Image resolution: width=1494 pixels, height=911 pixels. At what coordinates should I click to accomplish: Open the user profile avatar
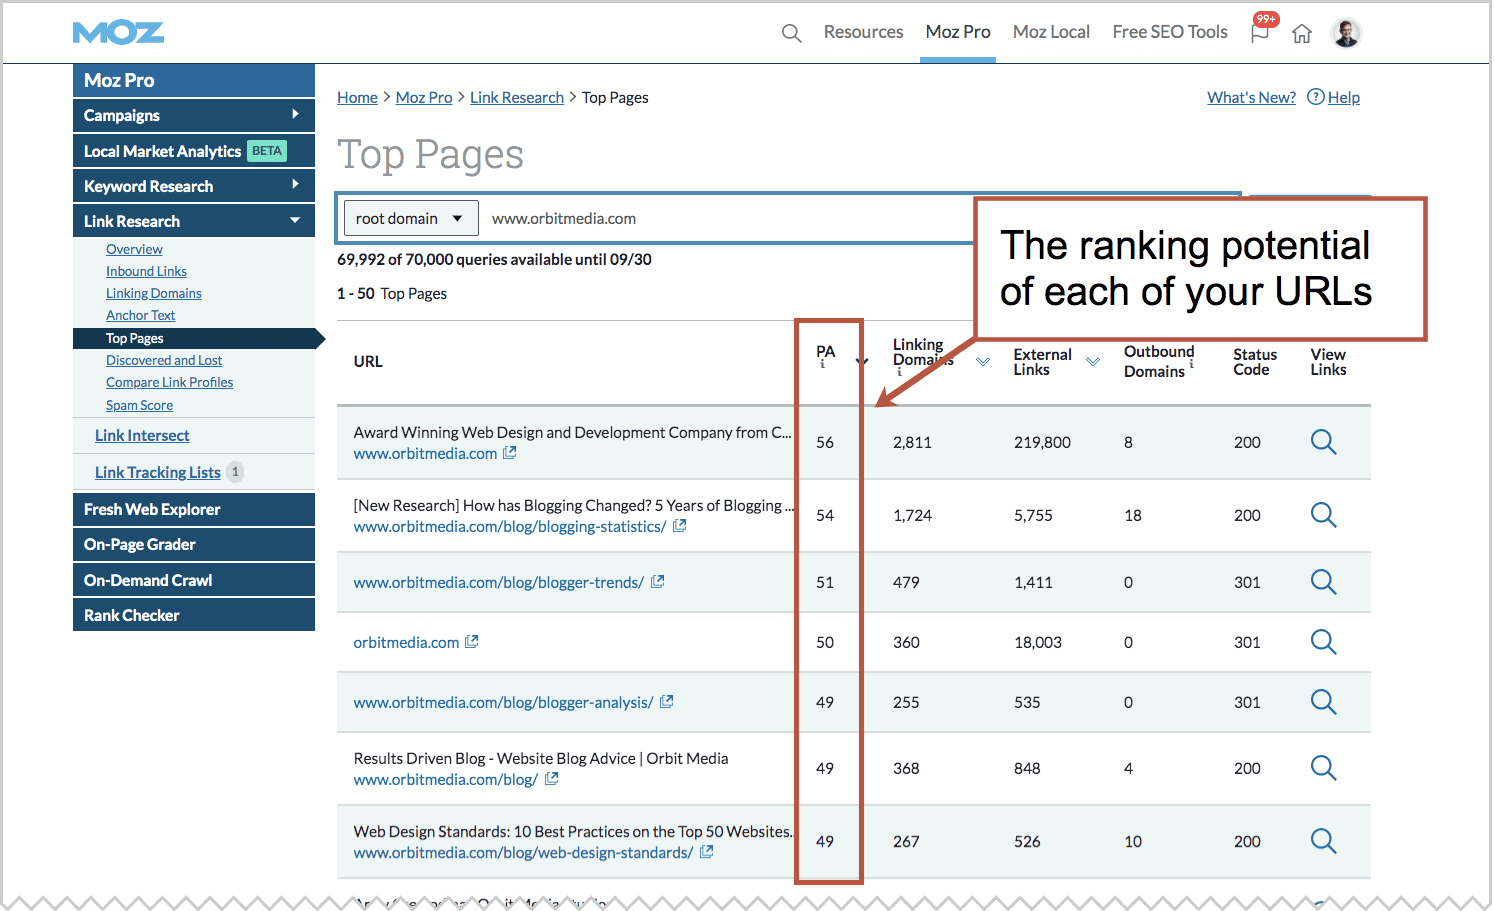click(1347, 33)
